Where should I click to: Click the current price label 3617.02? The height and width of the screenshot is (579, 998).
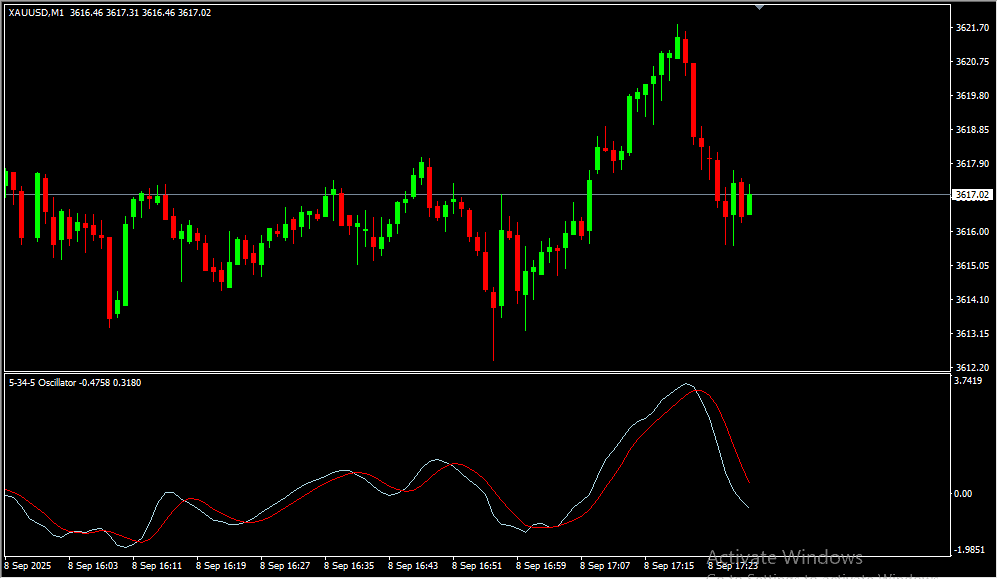coord(972,195)
